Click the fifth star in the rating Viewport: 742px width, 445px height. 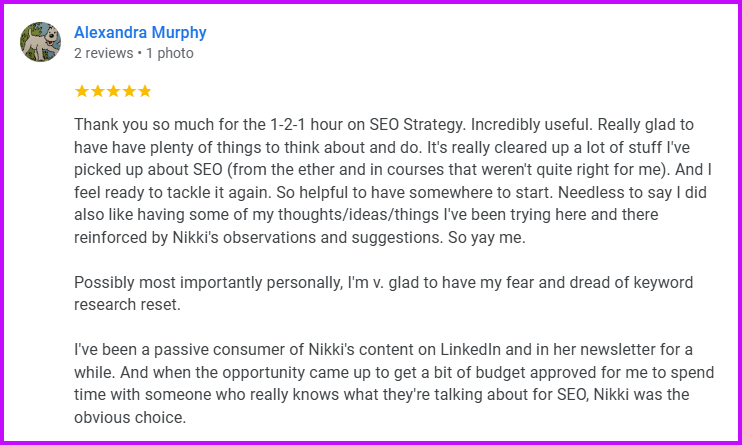pos(144,91)
